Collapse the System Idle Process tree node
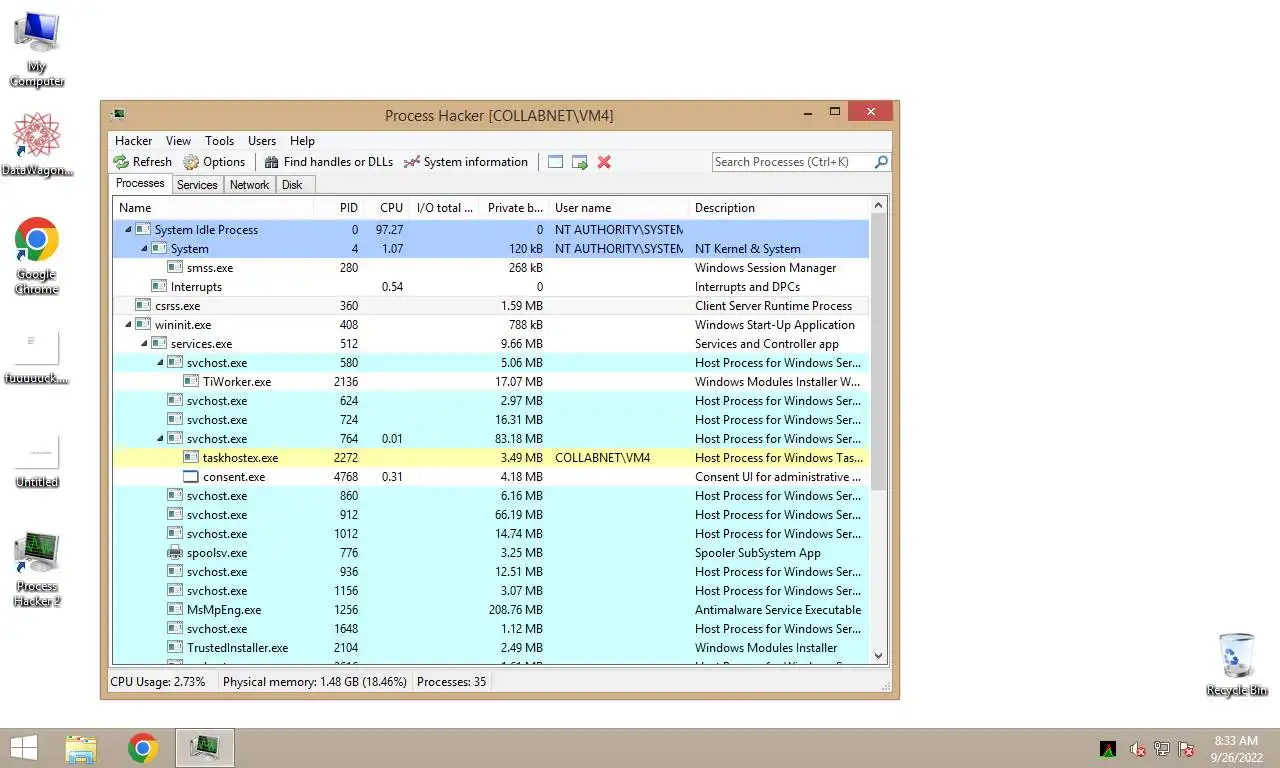This screenshot has width=1280, height=768. [128, 230]
